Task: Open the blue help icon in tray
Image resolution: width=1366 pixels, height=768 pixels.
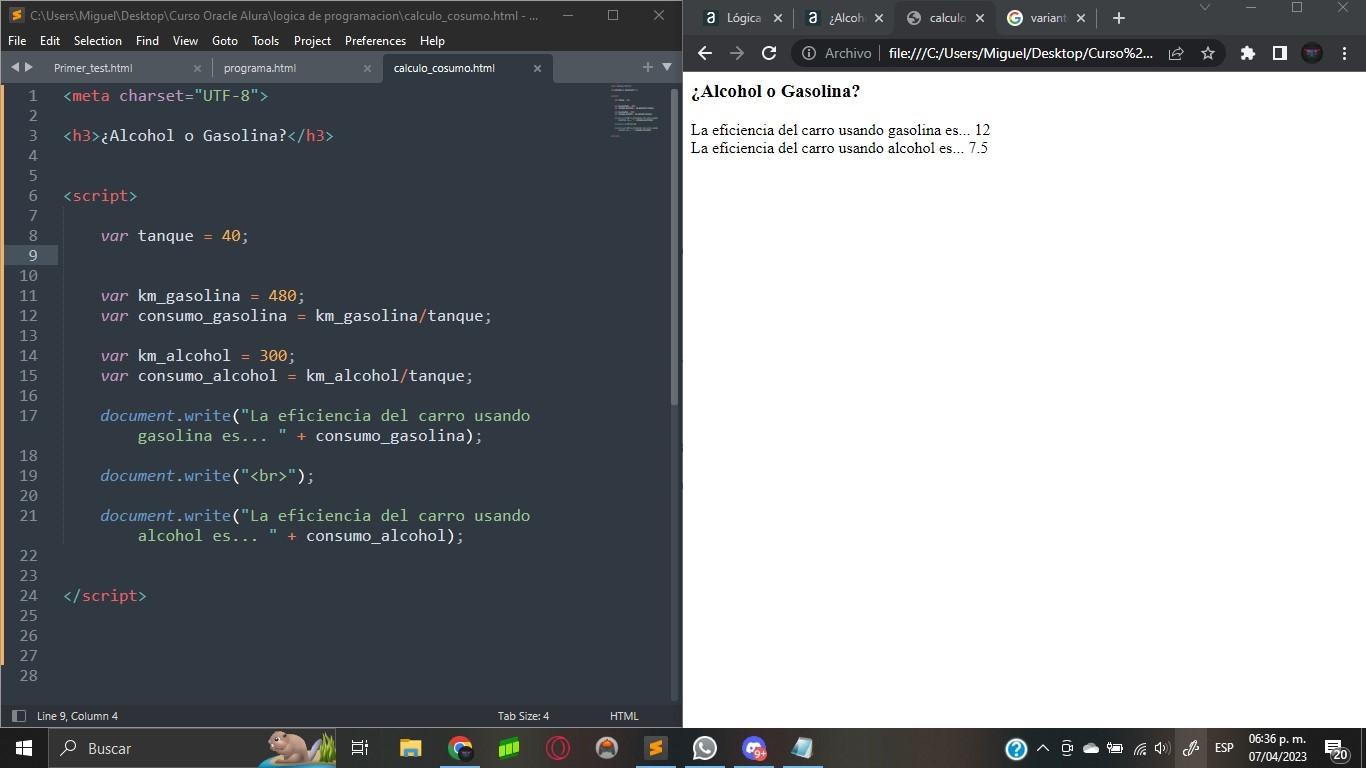Action: [1016, 748]
